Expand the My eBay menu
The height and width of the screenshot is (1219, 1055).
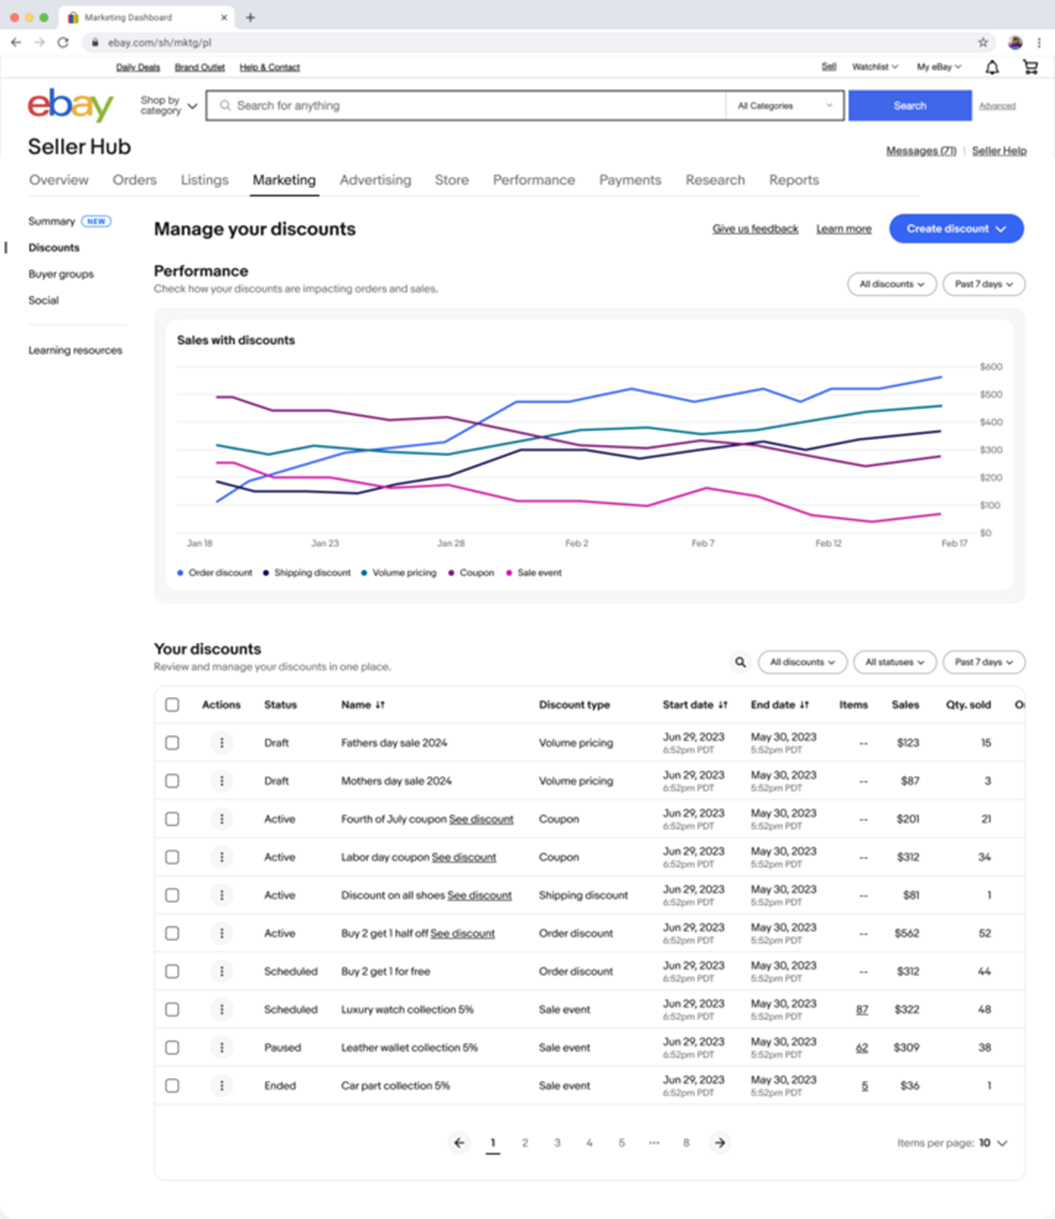pyautogui.click(x=939, y=67)
